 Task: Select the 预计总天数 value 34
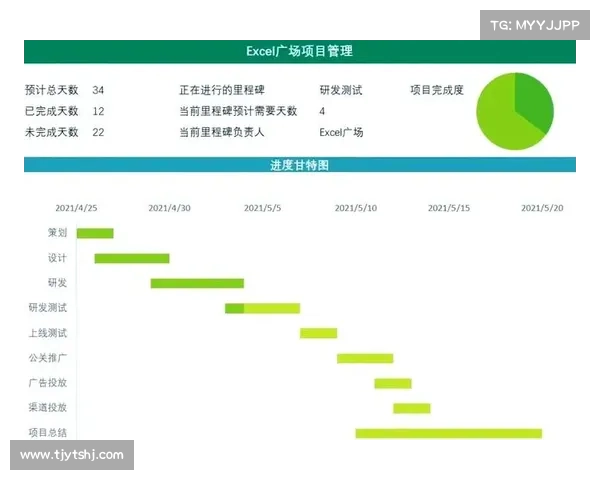pyautogui.click(x=98, y=90)
